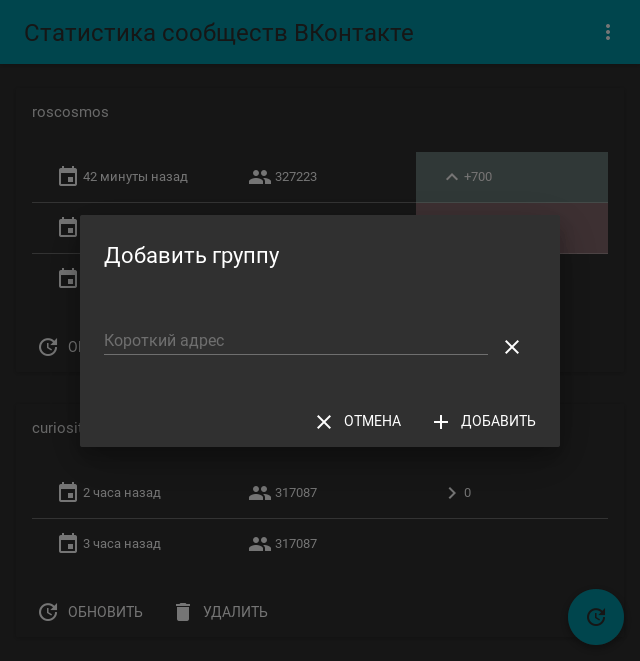640x661 pixels.
Task: Click the 2 часа назад timestamp
Action: point(122,493)
